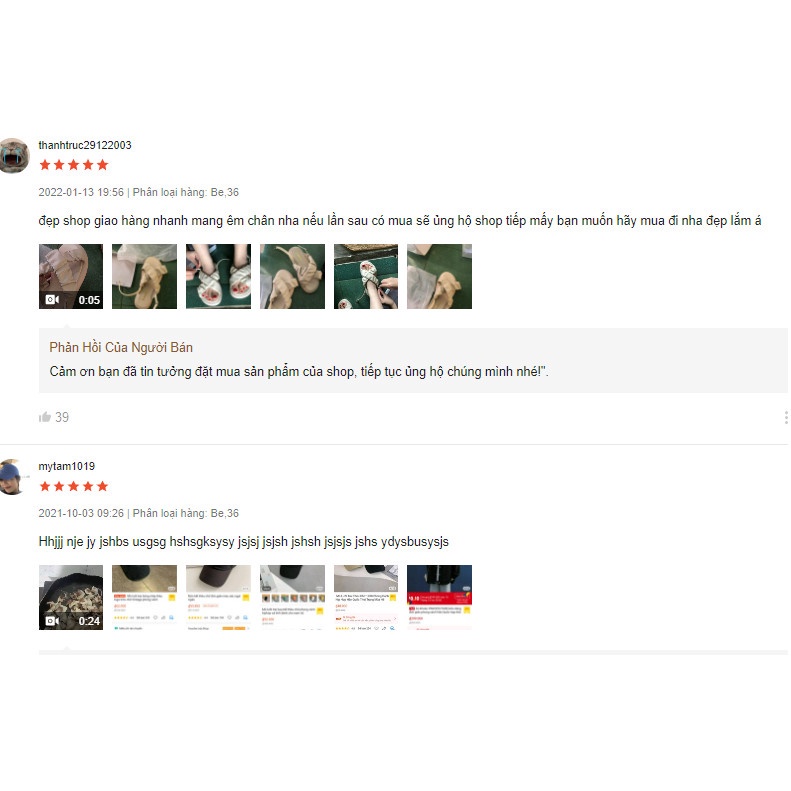Open thanhtruc29122003's avatar picture
The image size is (791, 791).
click(14, 156)
